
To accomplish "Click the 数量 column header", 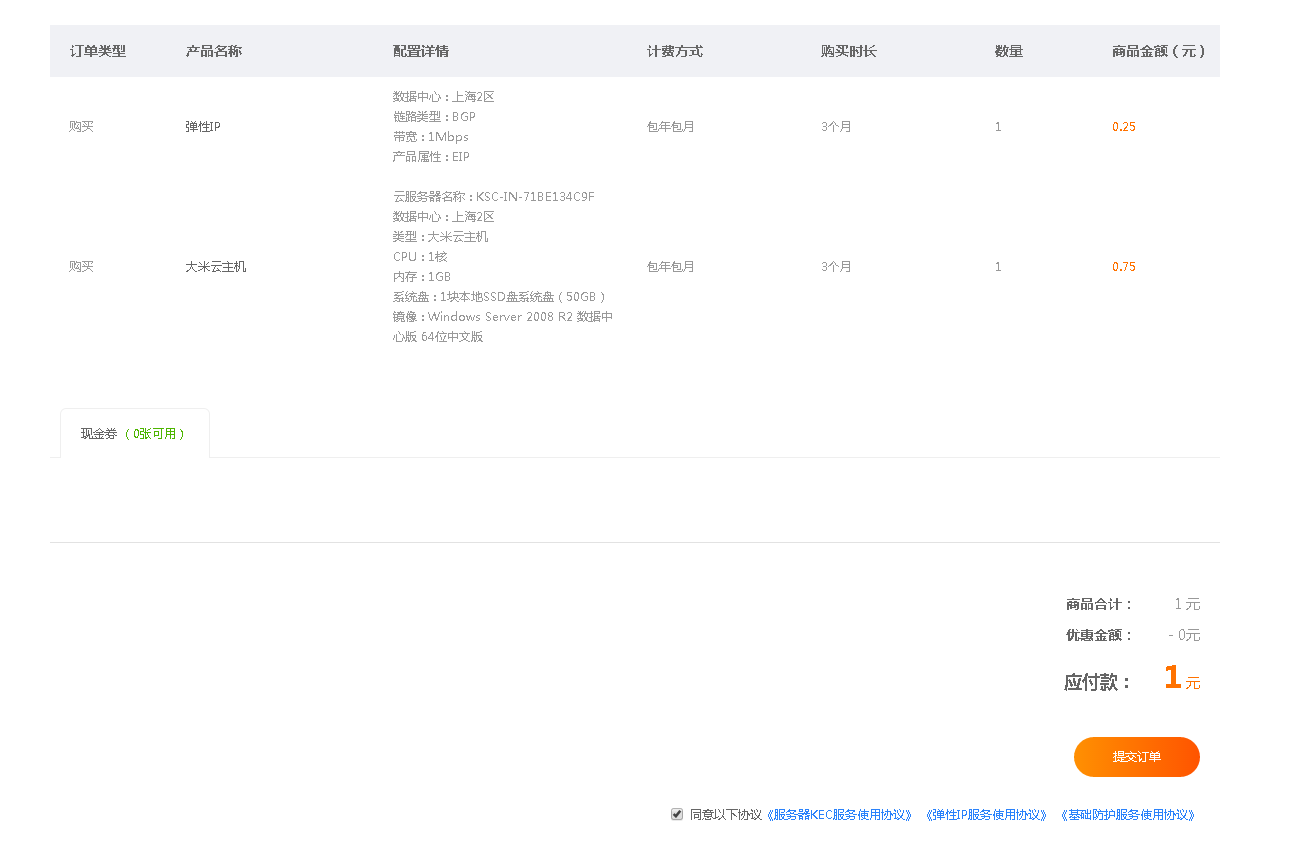I will pyautogui.click(x=1008, y=51).
